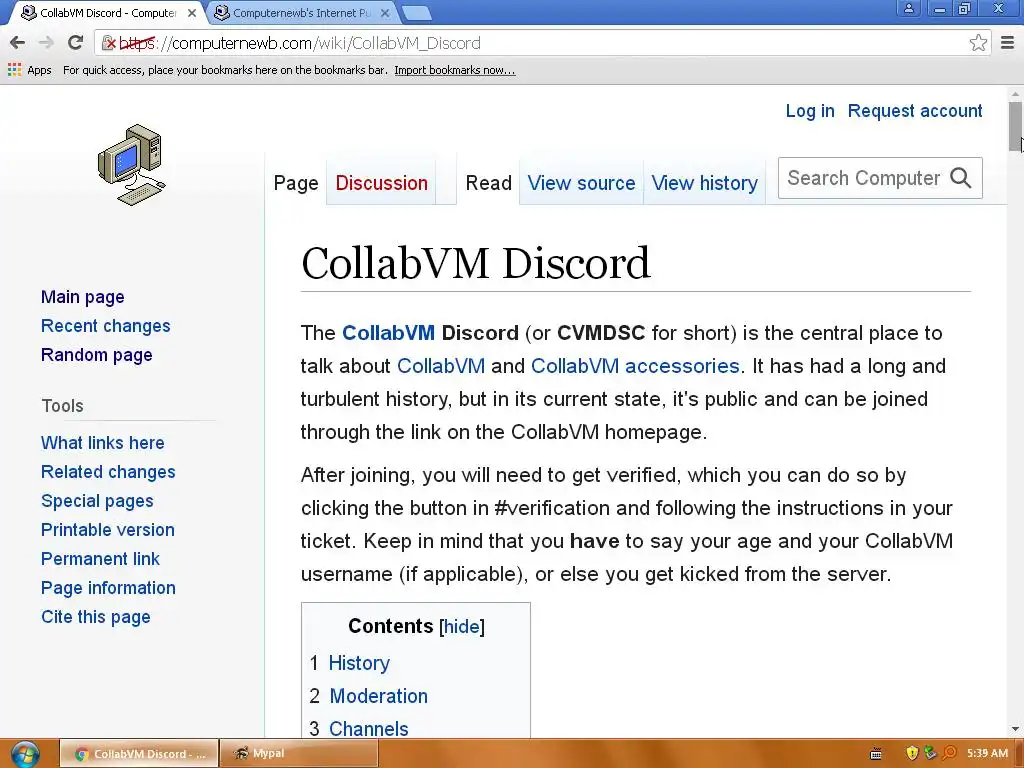Open the Chrome hamburger menu
This screenshot has height=768, width=1024.
click(1007, 43)
